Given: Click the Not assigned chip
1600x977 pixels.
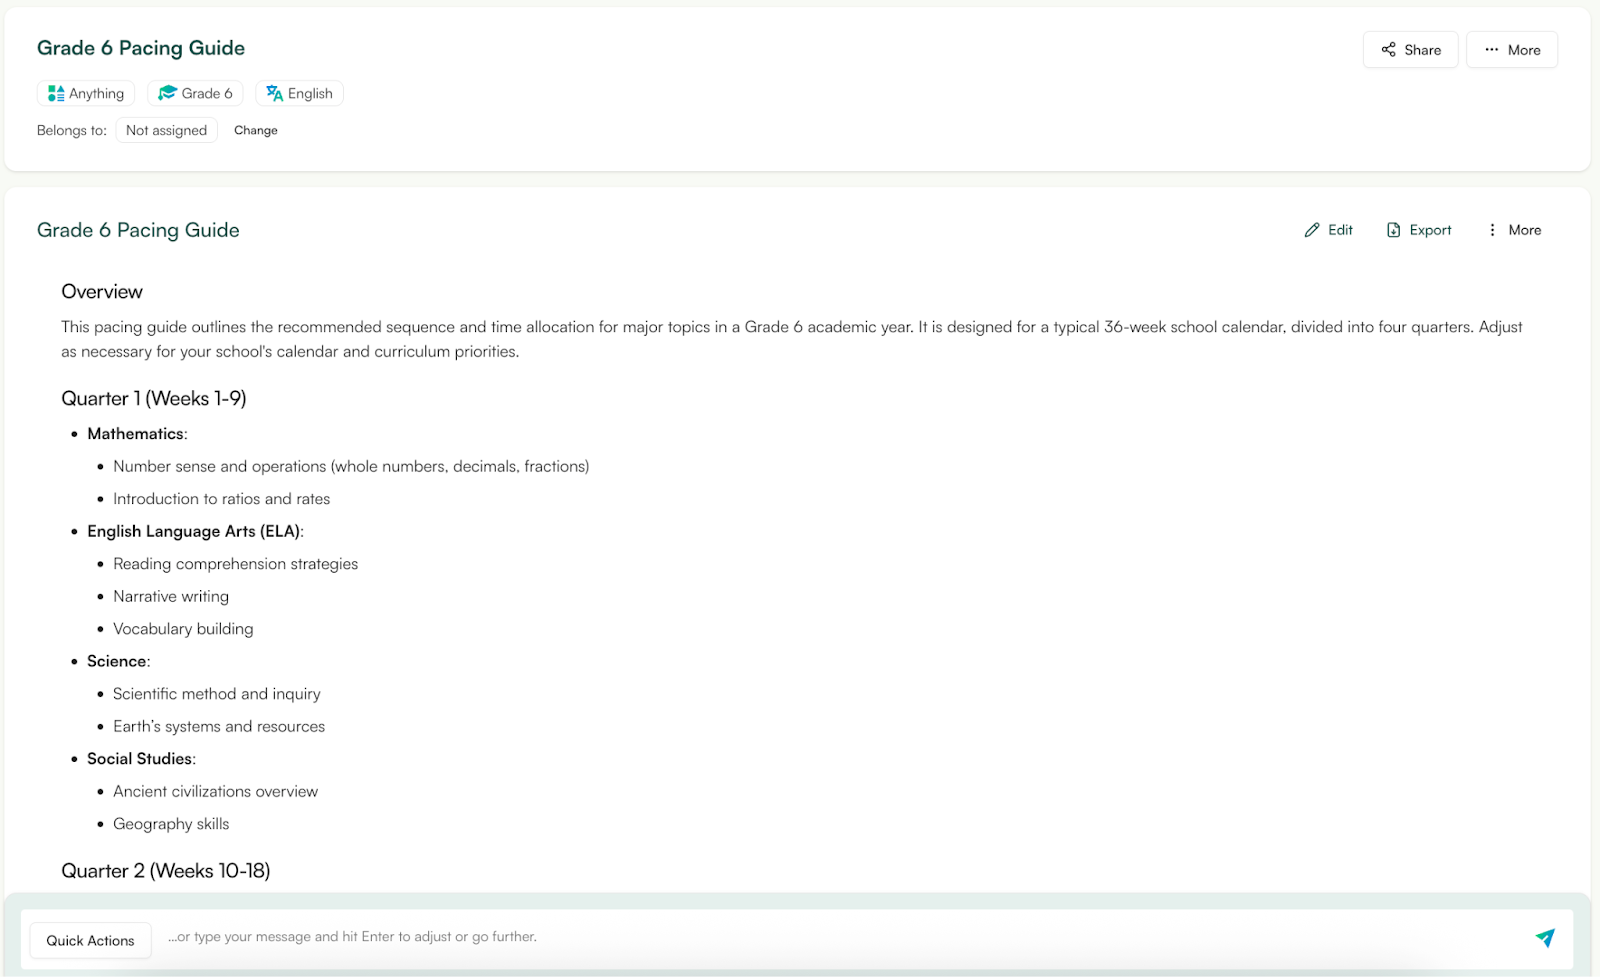Looking at the screenshot, I should (x=166, y=130).
